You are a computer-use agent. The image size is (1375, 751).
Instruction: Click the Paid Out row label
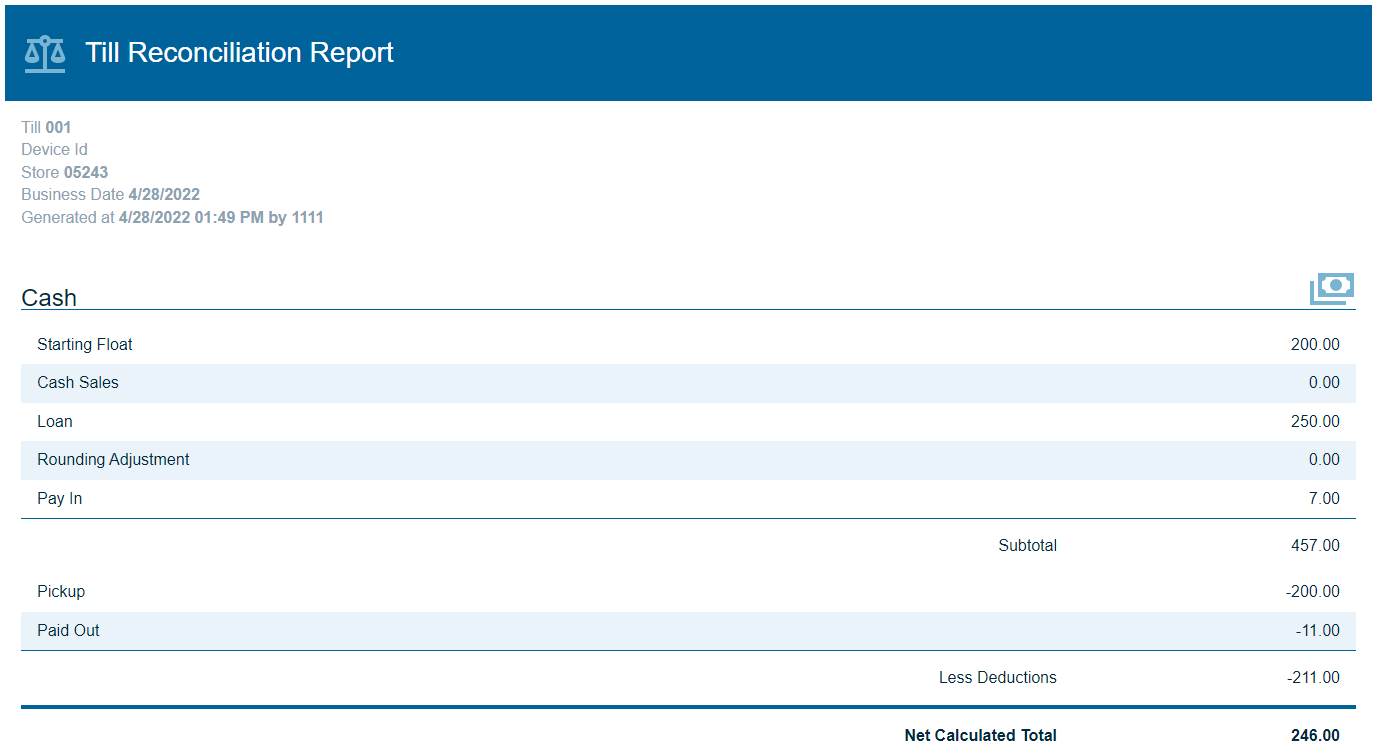point(68,631)
